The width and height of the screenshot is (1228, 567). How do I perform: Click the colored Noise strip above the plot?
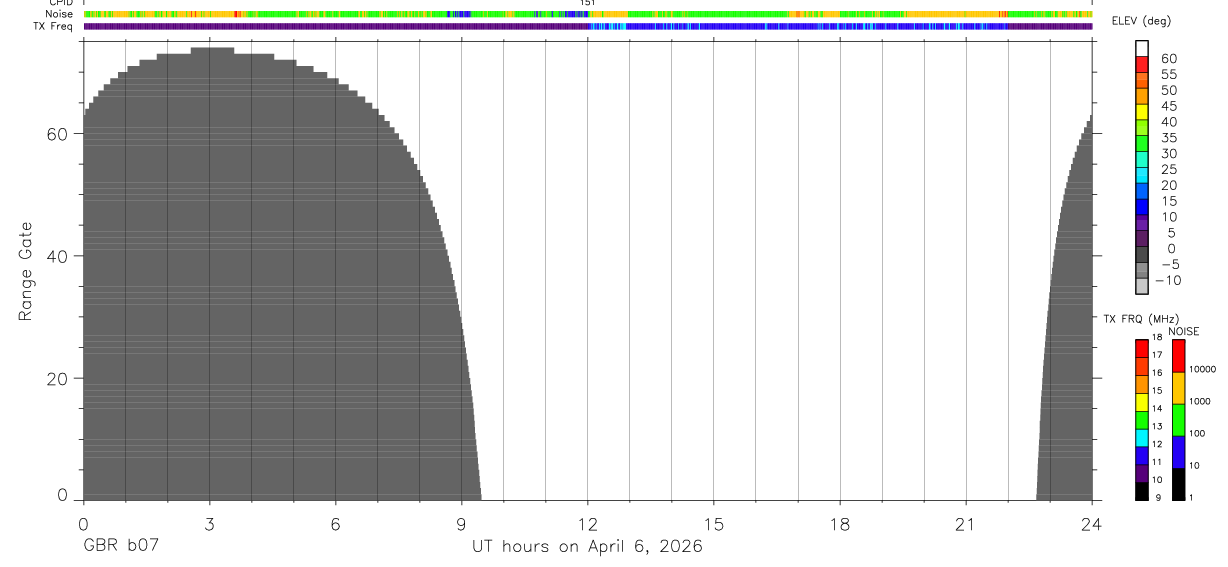tap(588, 15)
